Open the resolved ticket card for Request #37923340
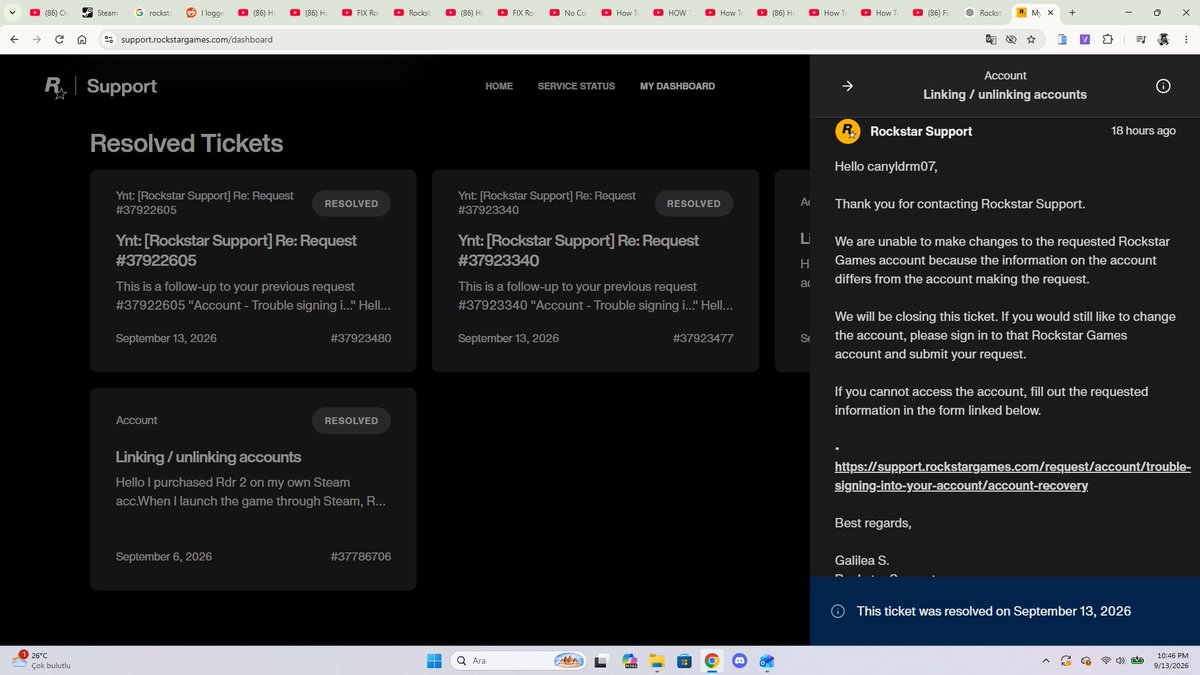Image resolution: width=1200 pixels, height=675 pixels. (x=595, y=271)
